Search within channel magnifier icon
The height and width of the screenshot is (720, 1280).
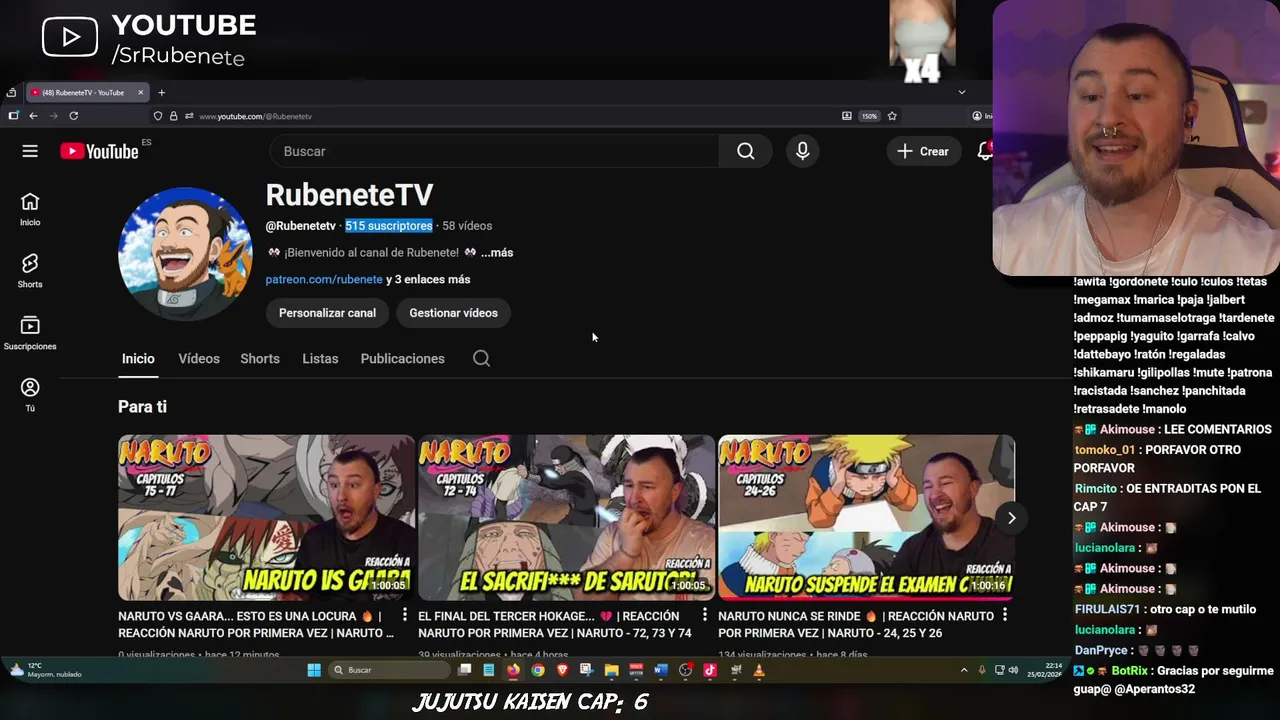click(481, 358)
